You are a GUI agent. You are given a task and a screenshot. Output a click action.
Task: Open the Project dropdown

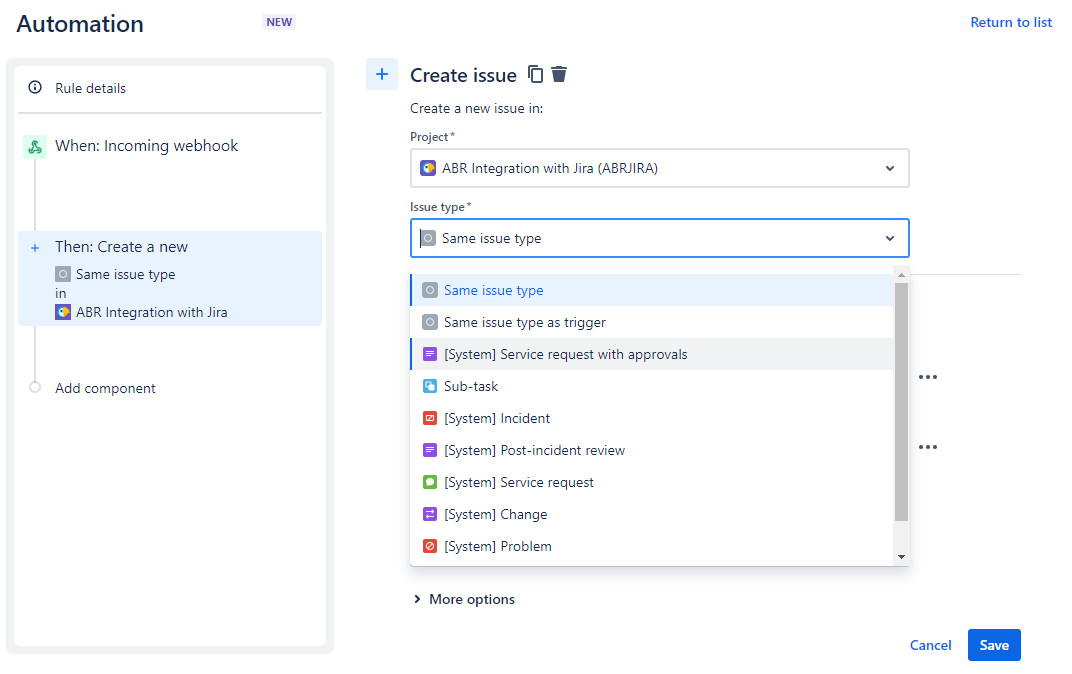click(660, 168)
